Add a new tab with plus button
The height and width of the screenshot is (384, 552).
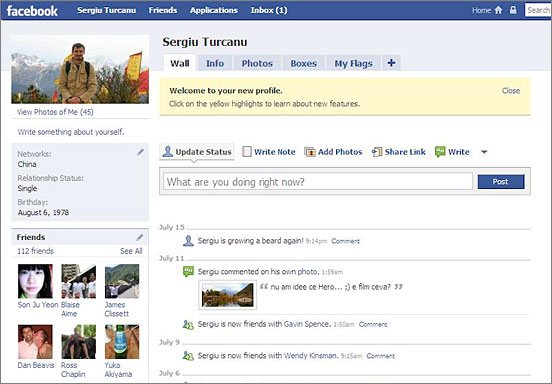tap(391, 63)
